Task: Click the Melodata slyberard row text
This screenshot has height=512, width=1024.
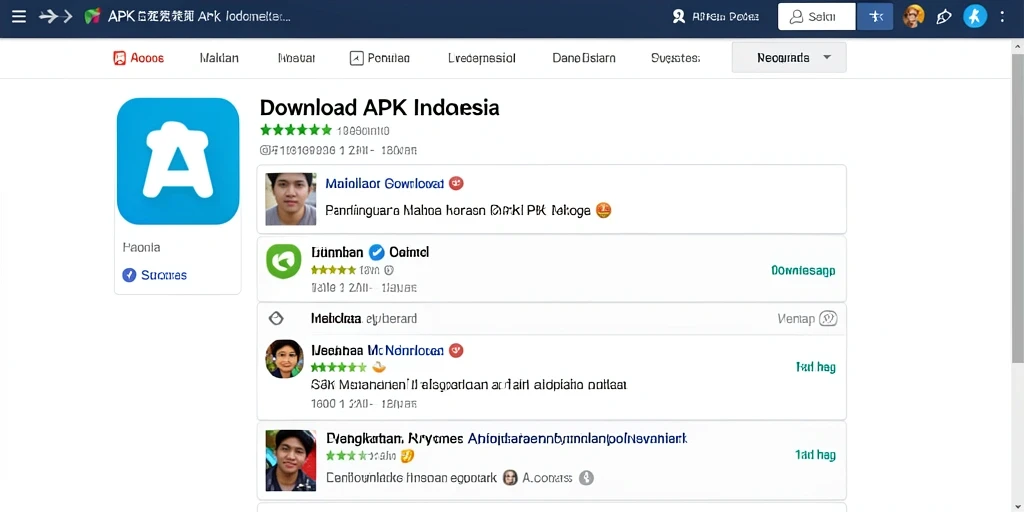Action: pos(364,319)
